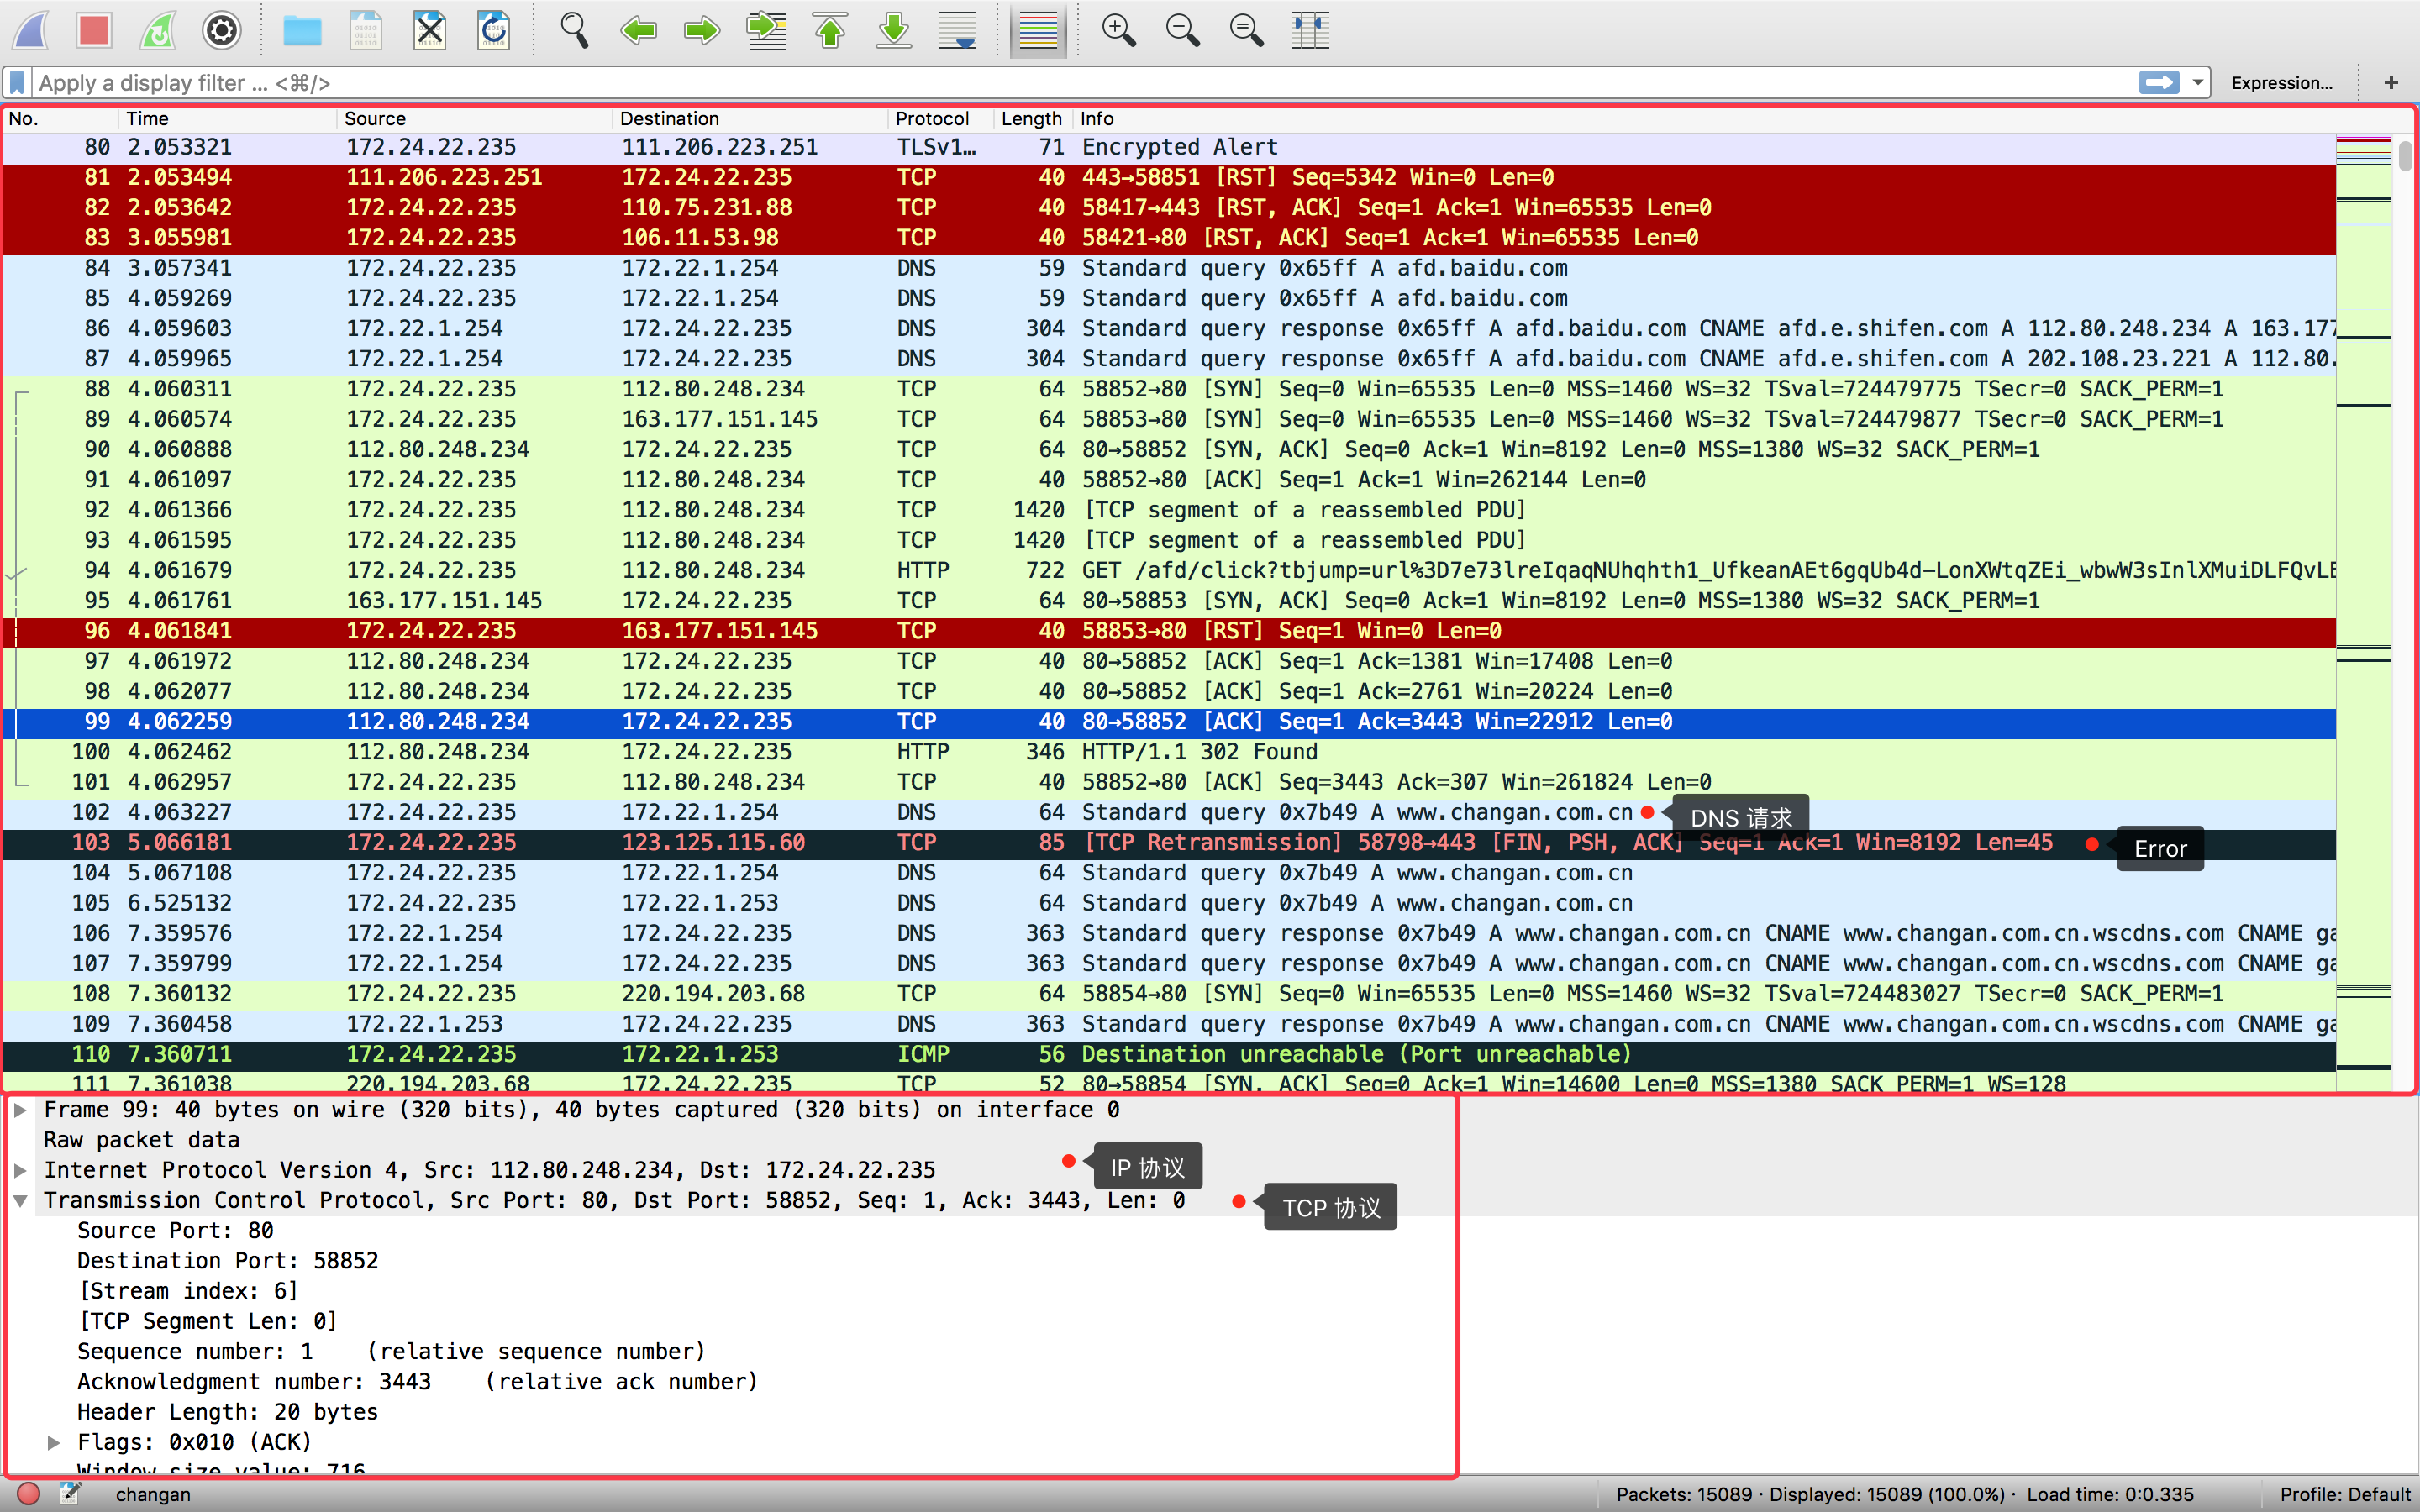Image resolution: width=2420 pixels, height=1512 pixels.
Task: Open capture options gear icon
Action: (222, 30)
